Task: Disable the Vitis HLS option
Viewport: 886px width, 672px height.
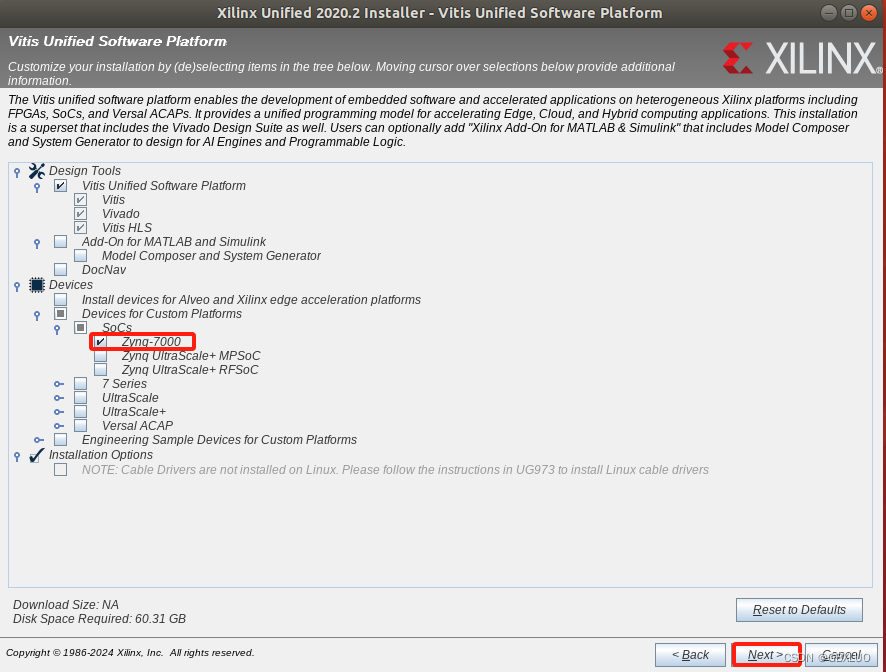Action: tap(80, 227)
